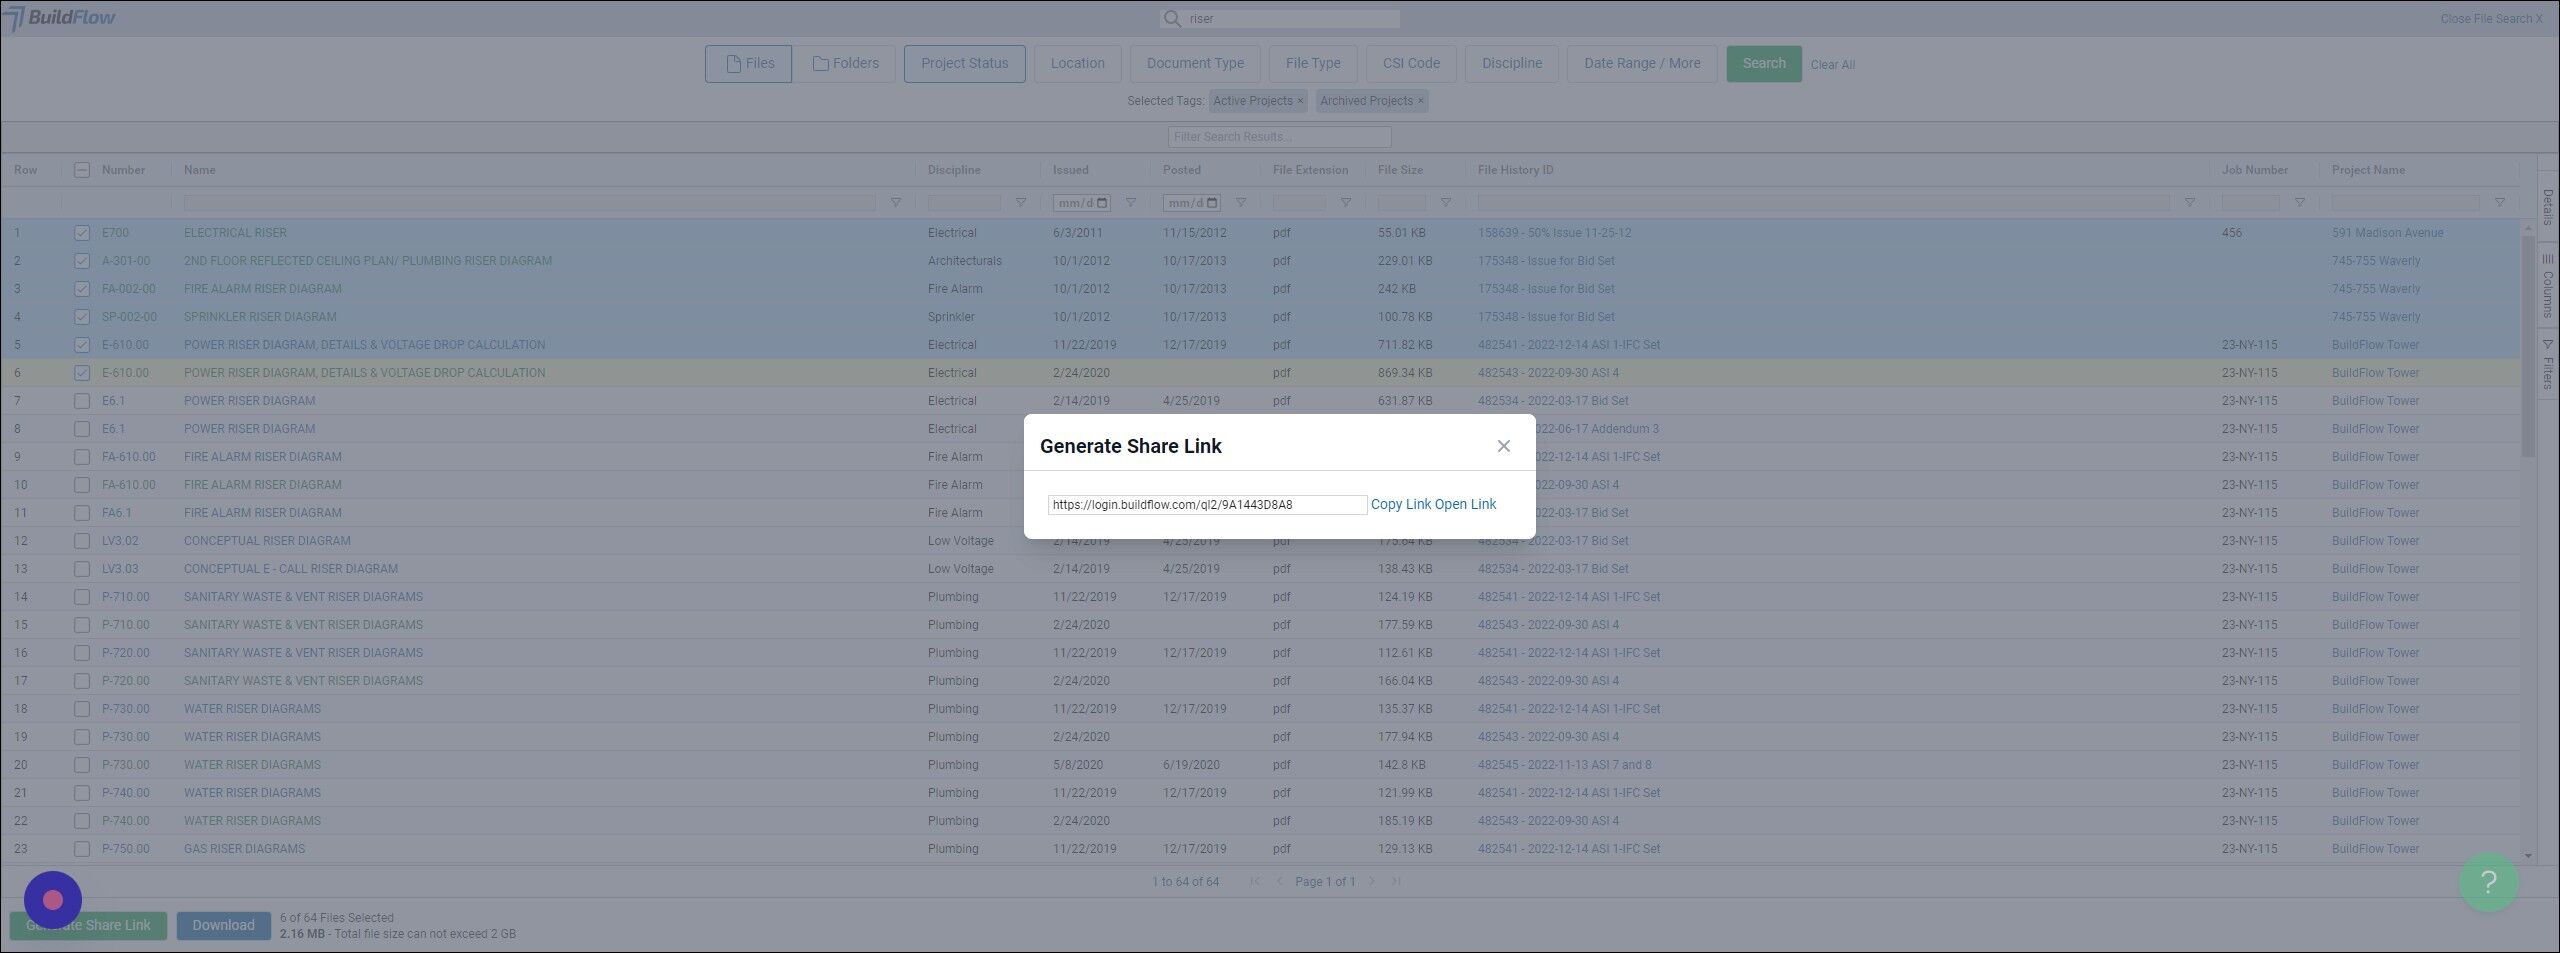Click the search magnifier icon
This screenshot has height=953, width=2560.
pos(1172,19)
